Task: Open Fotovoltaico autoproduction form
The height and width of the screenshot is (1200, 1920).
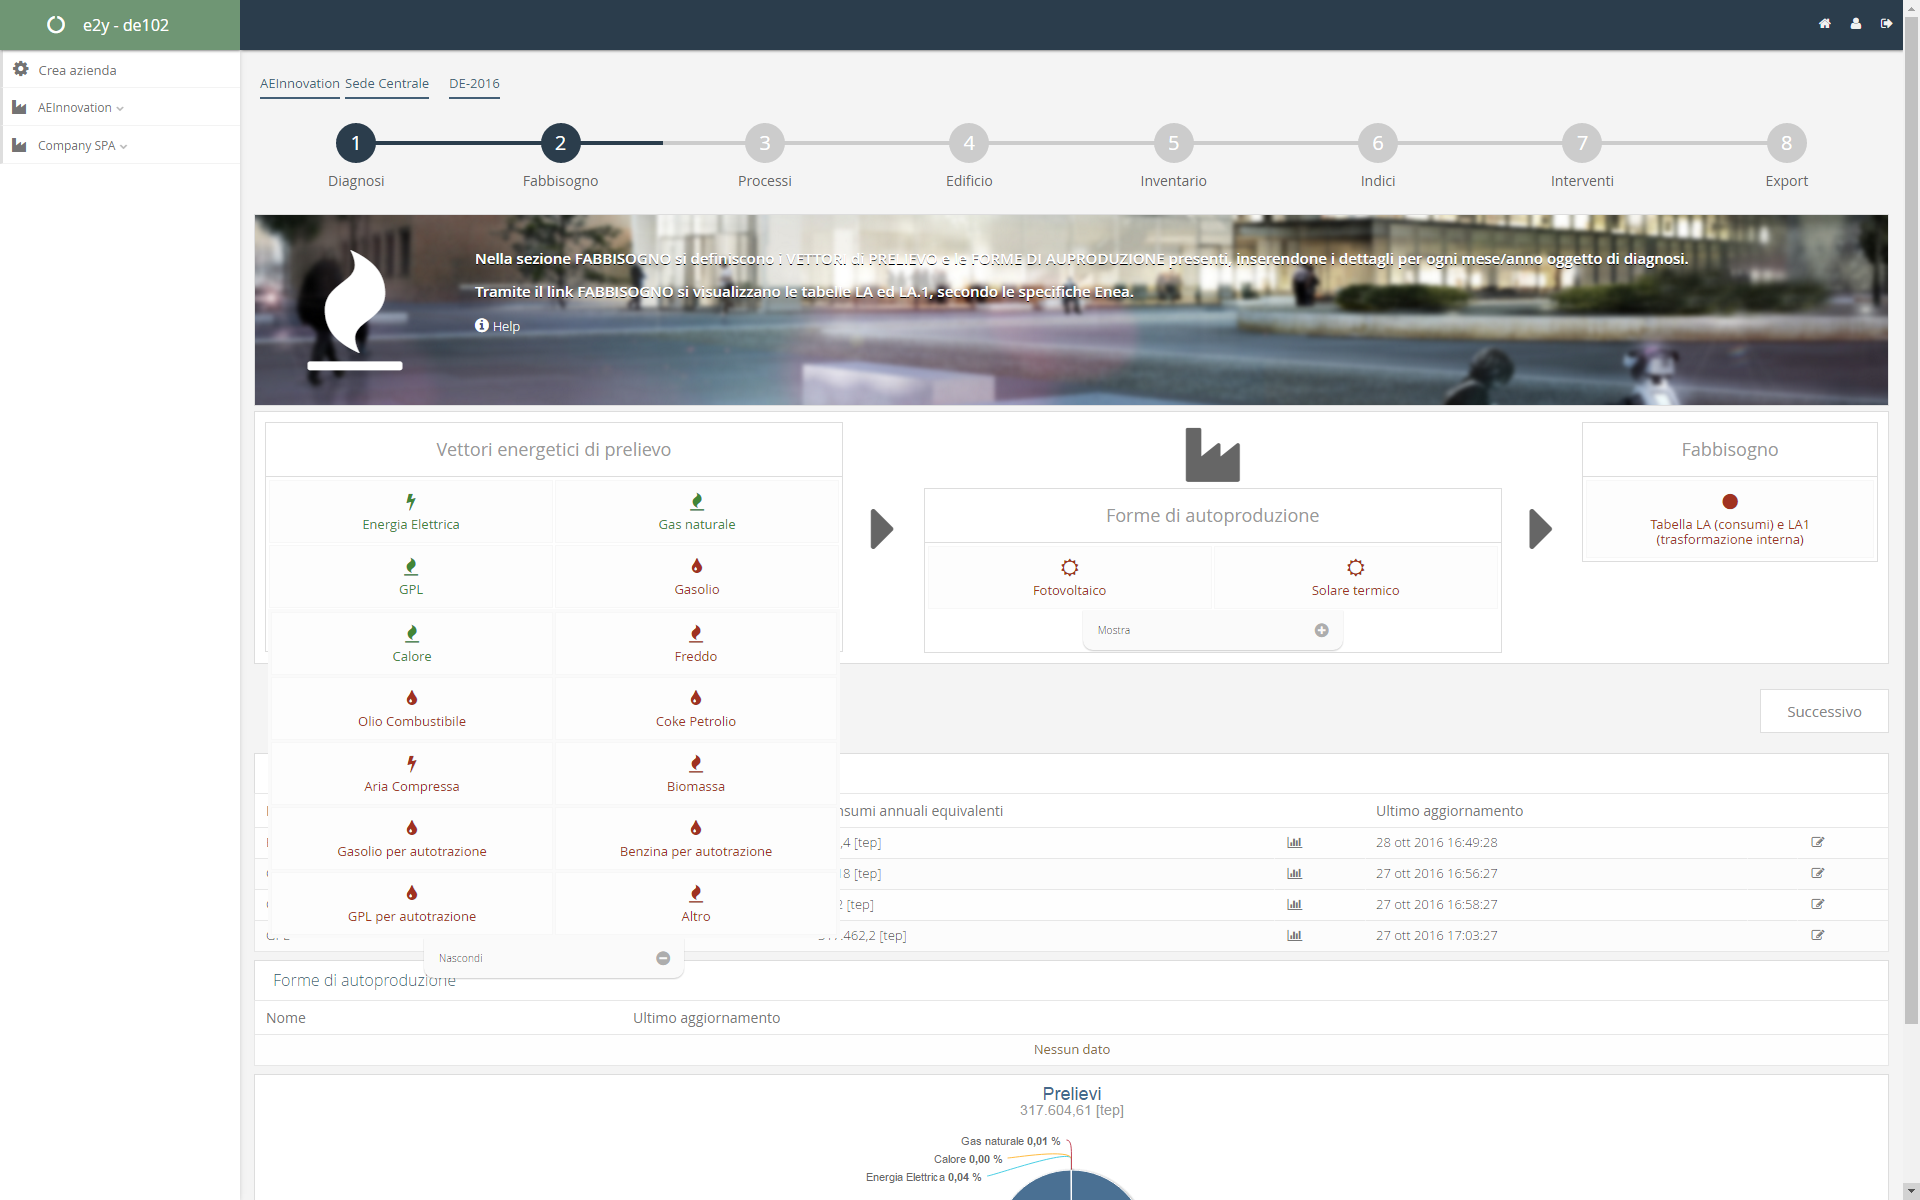Action: click(x=1070, y=578)
